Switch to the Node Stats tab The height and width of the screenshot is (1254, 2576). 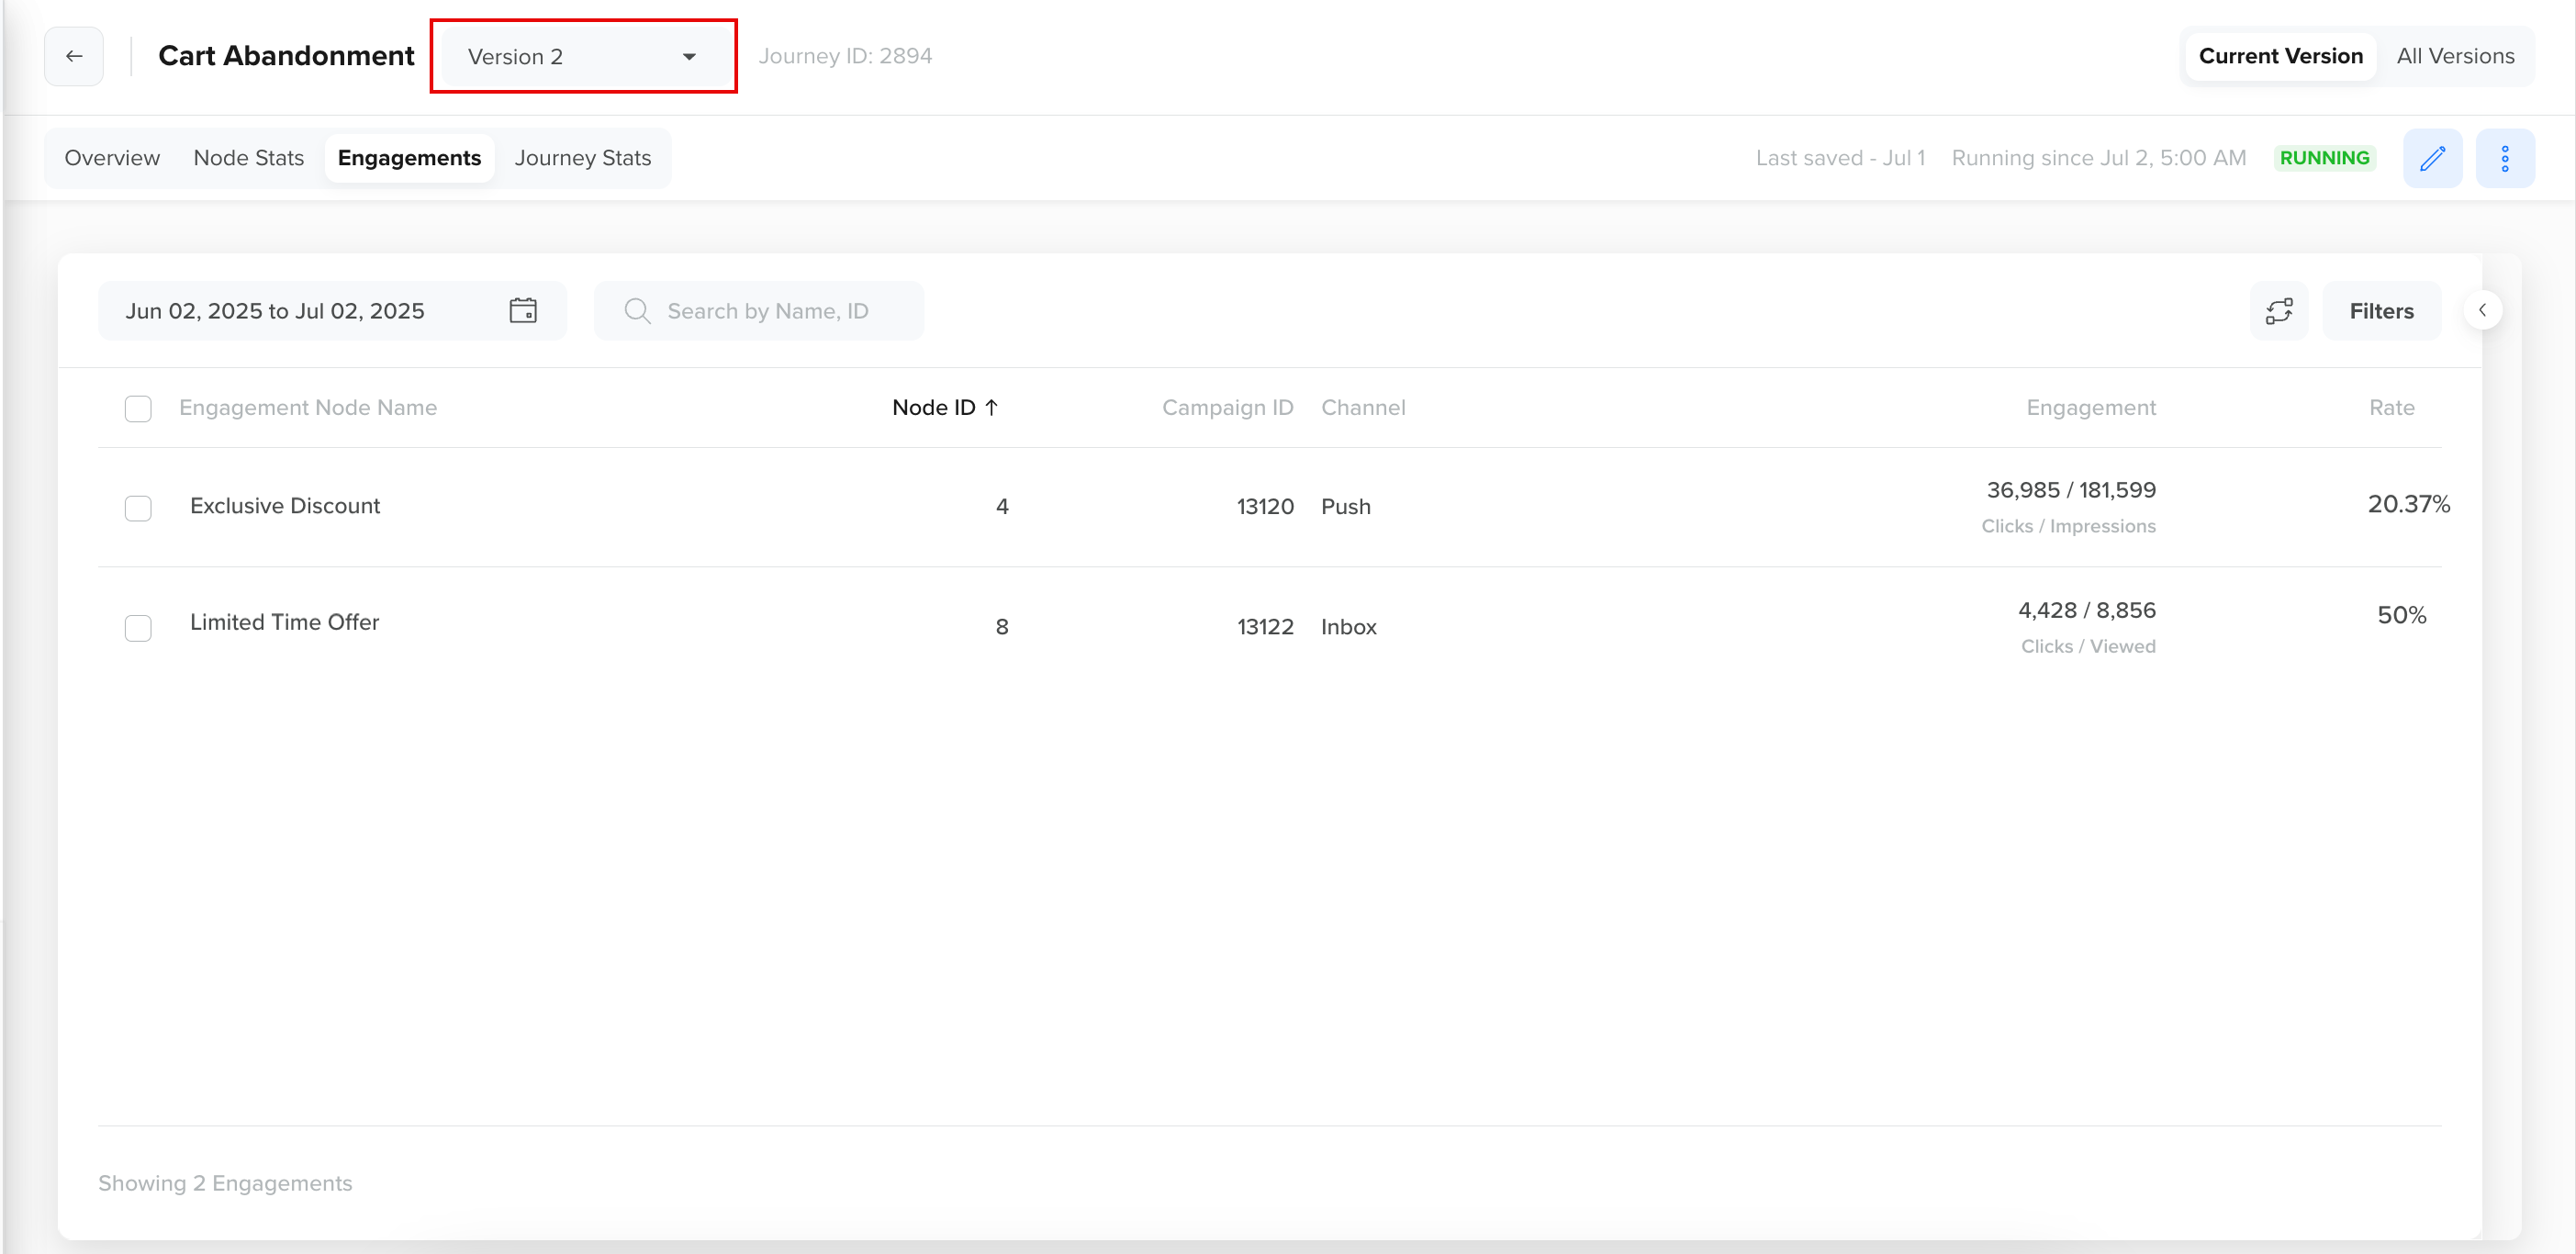(248, 158)
